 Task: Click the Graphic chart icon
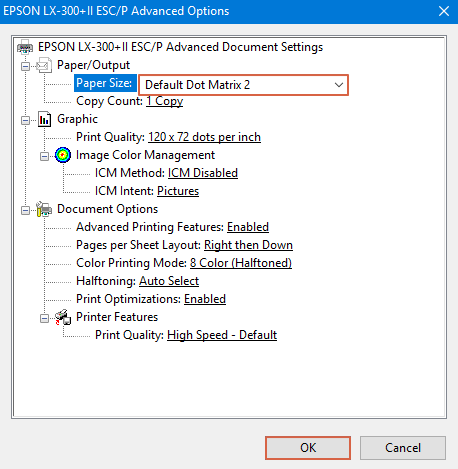pos(44,119)
